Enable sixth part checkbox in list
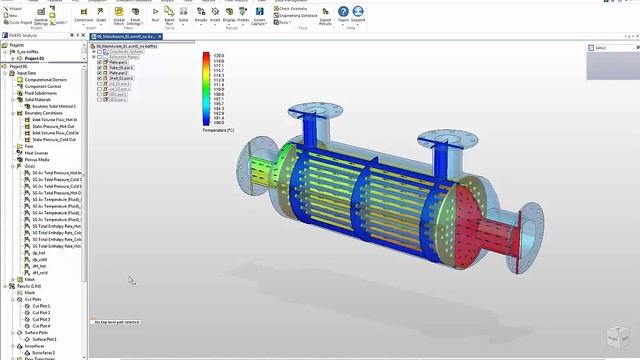This screenshot has width=640, height=360. pos(100,89)
